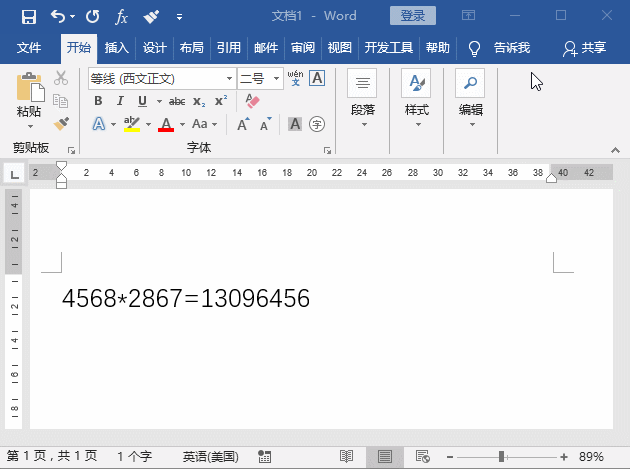Open the 布局 tab
Viewport: 630px width, 469px height.
click(x=192, y=48)
